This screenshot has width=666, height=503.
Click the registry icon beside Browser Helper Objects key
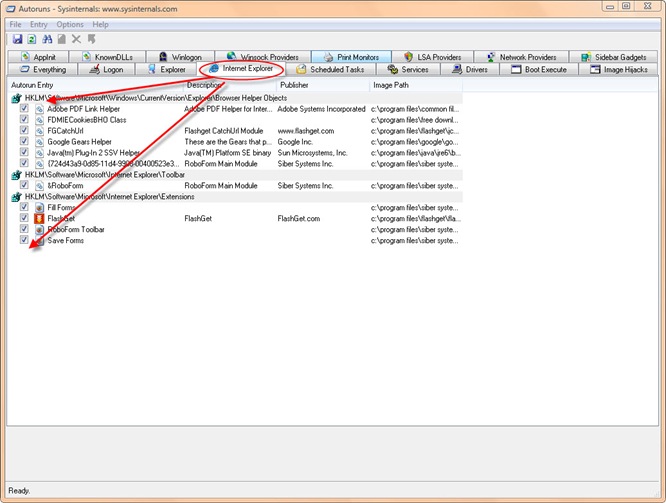pyautogui.click(x=16, y=98)
